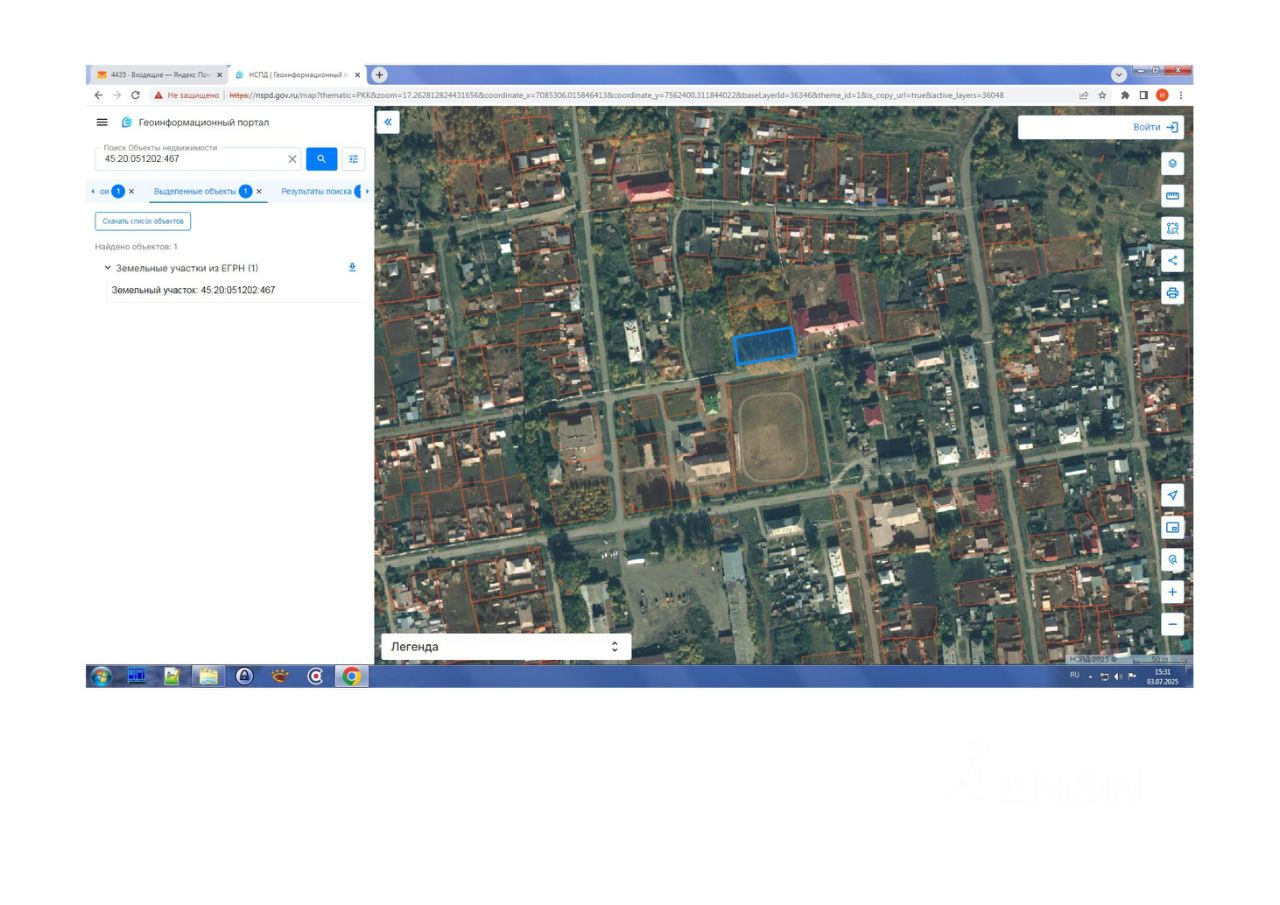Collapse the left sidebar panel

[x=388, y=122]
